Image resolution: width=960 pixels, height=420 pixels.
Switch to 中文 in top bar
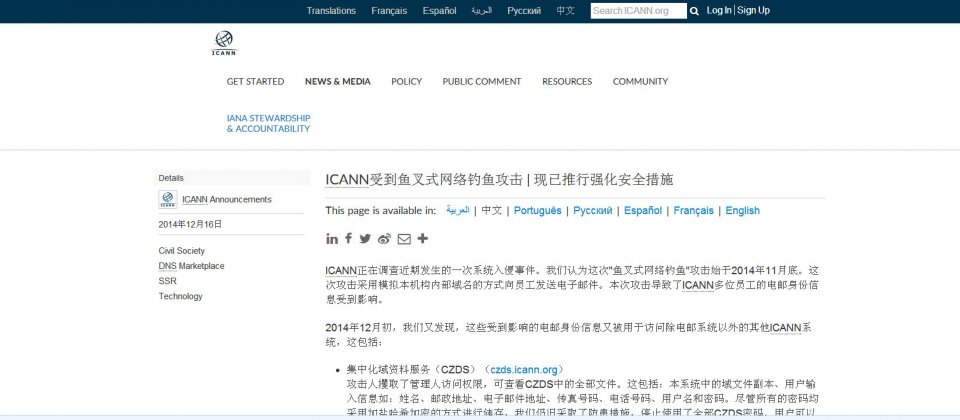tap(566, 10)
